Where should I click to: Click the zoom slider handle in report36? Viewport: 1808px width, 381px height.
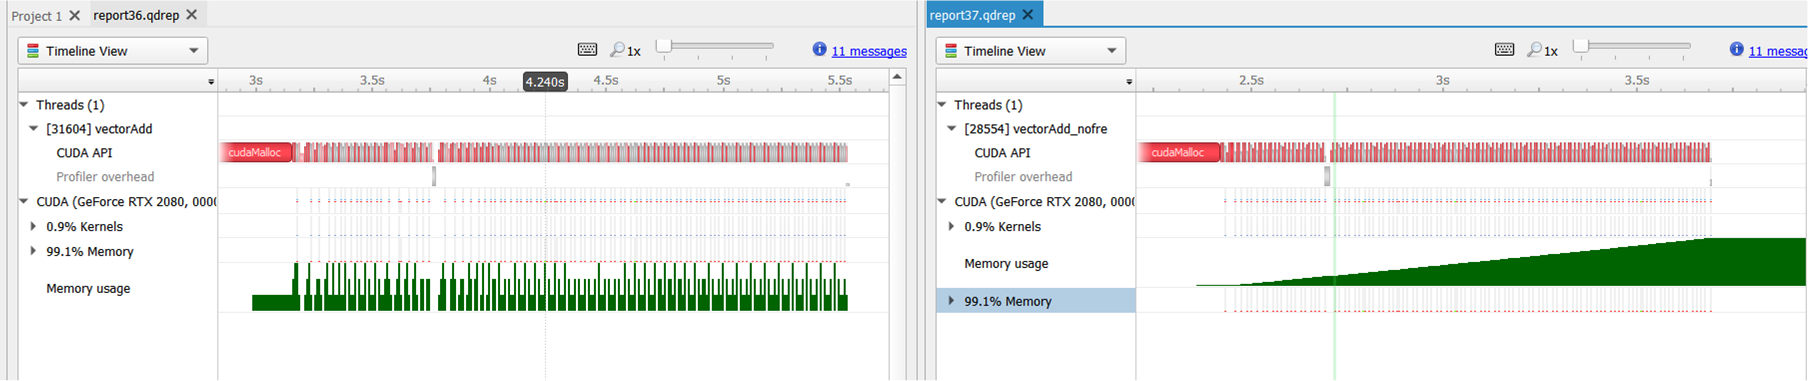(x=664, y=46)
